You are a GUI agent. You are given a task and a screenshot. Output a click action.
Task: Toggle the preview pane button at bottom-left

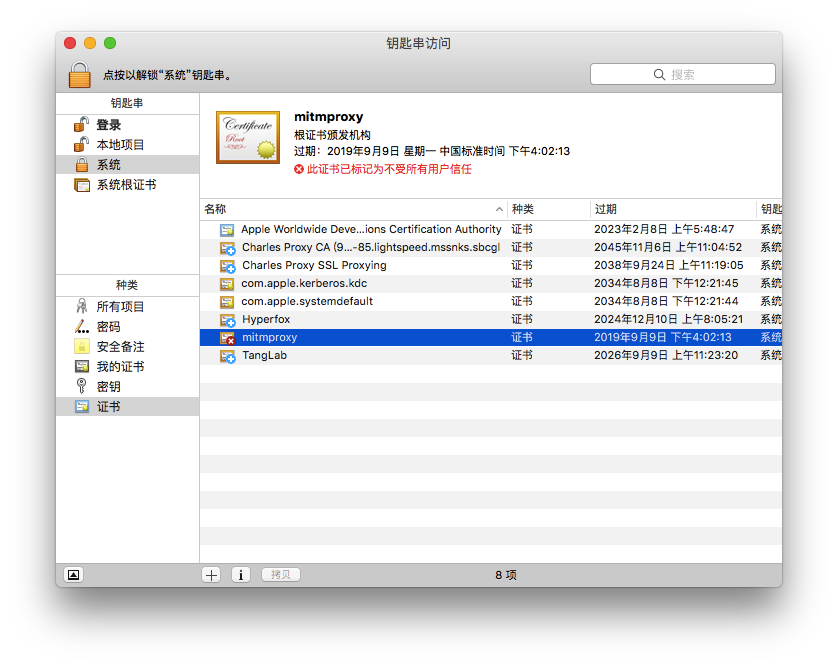[73, 575]
